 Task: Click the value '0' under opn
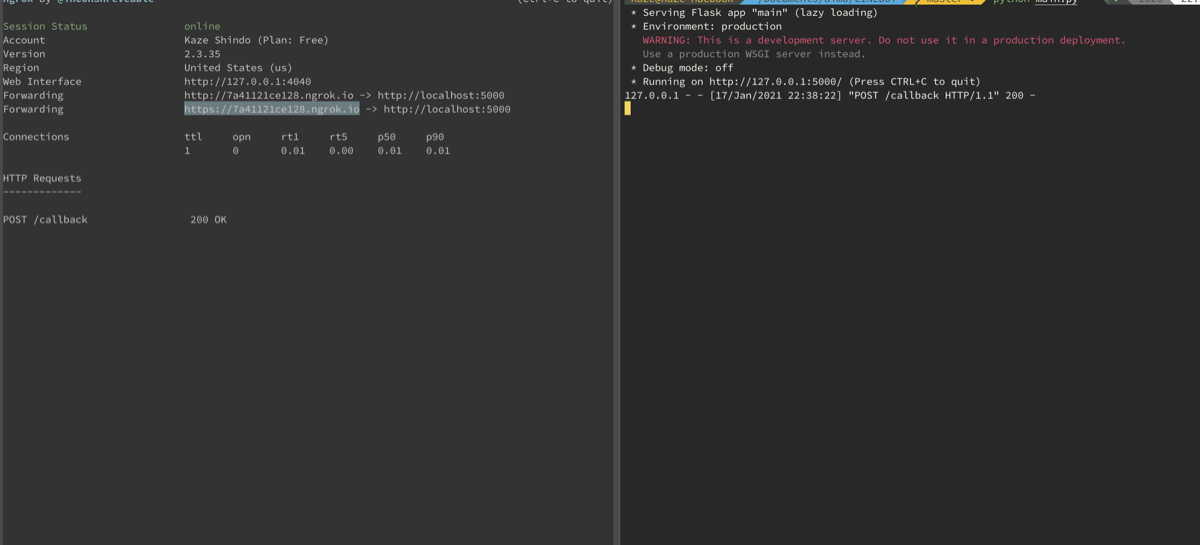click(x=235, y=151)
